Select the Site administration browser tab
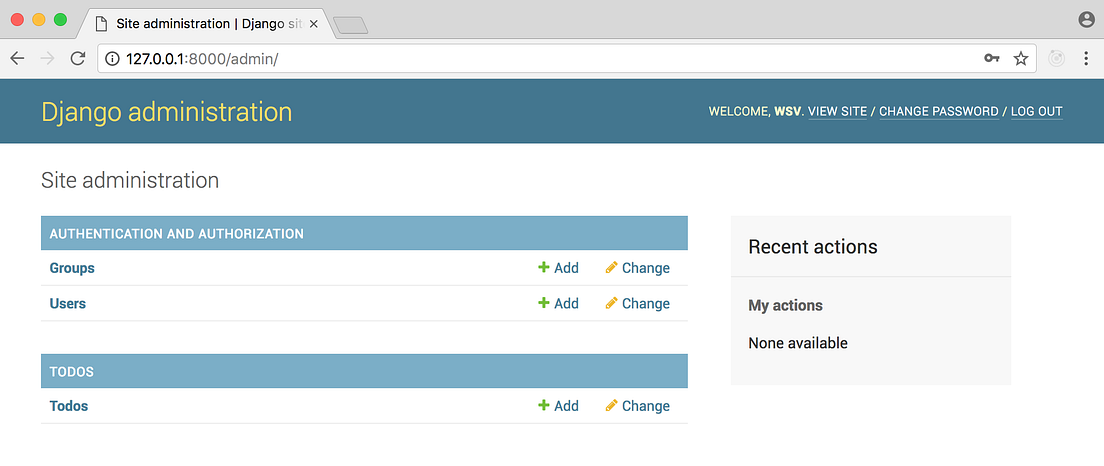The width and height of the screenshot is (1104, 466). [206, 23]
